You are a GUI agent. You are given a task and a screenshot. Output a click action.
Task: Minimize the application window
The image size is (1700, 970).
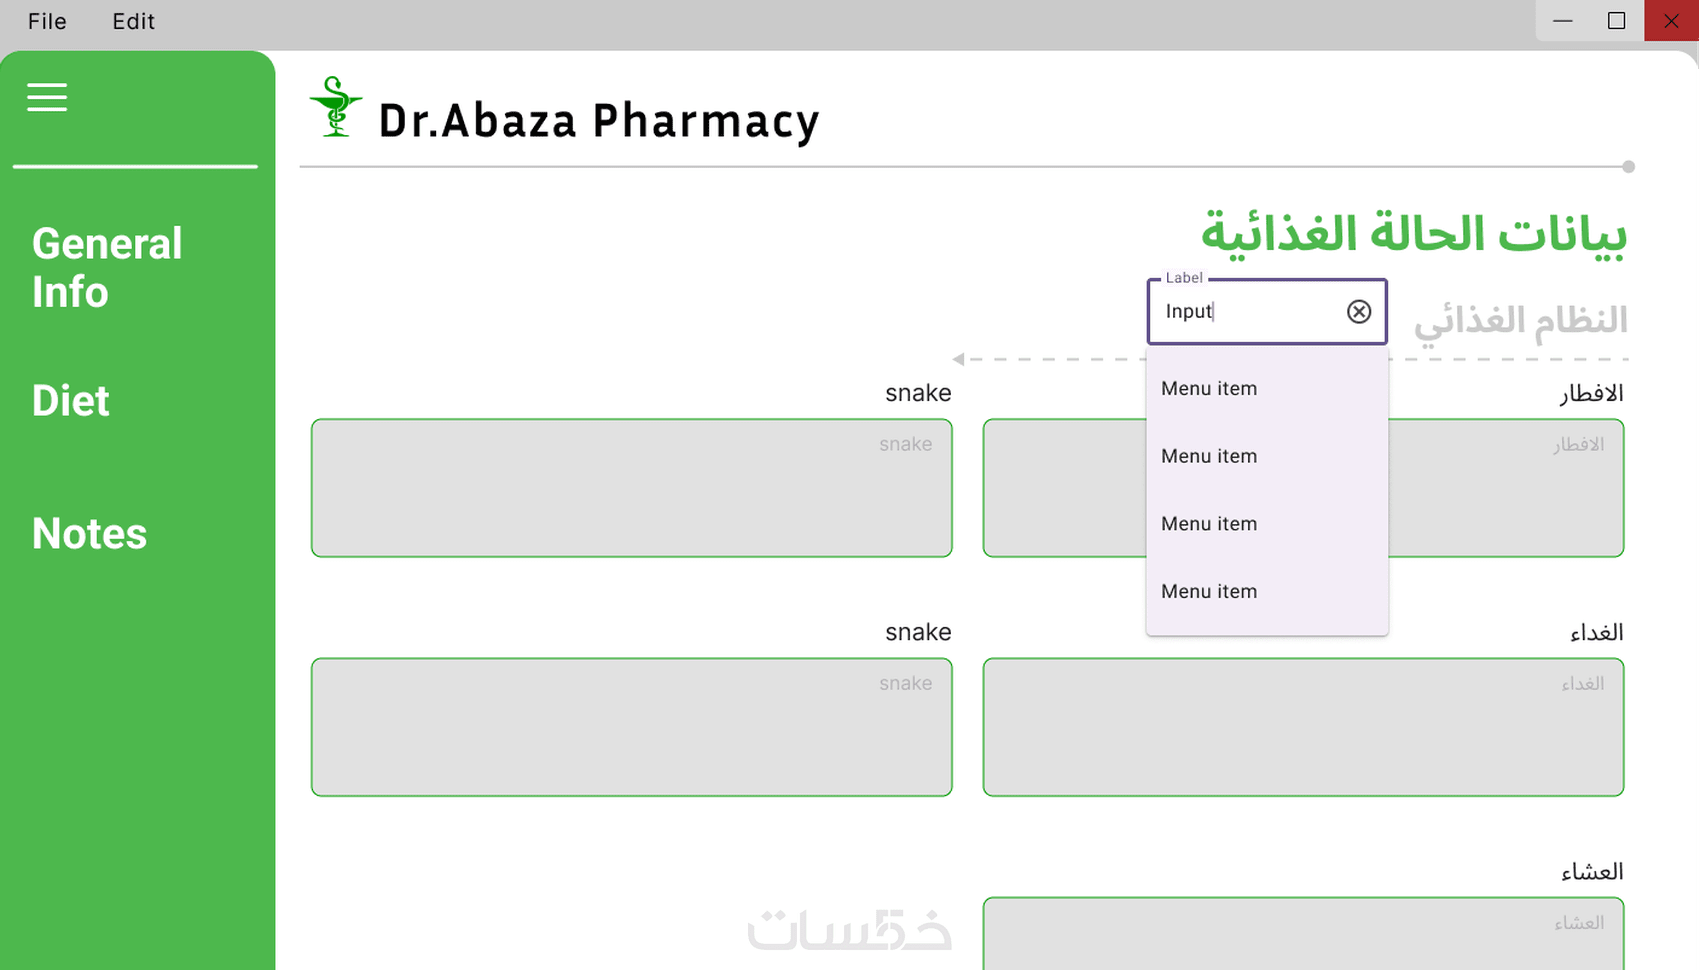click(1563, 21)
